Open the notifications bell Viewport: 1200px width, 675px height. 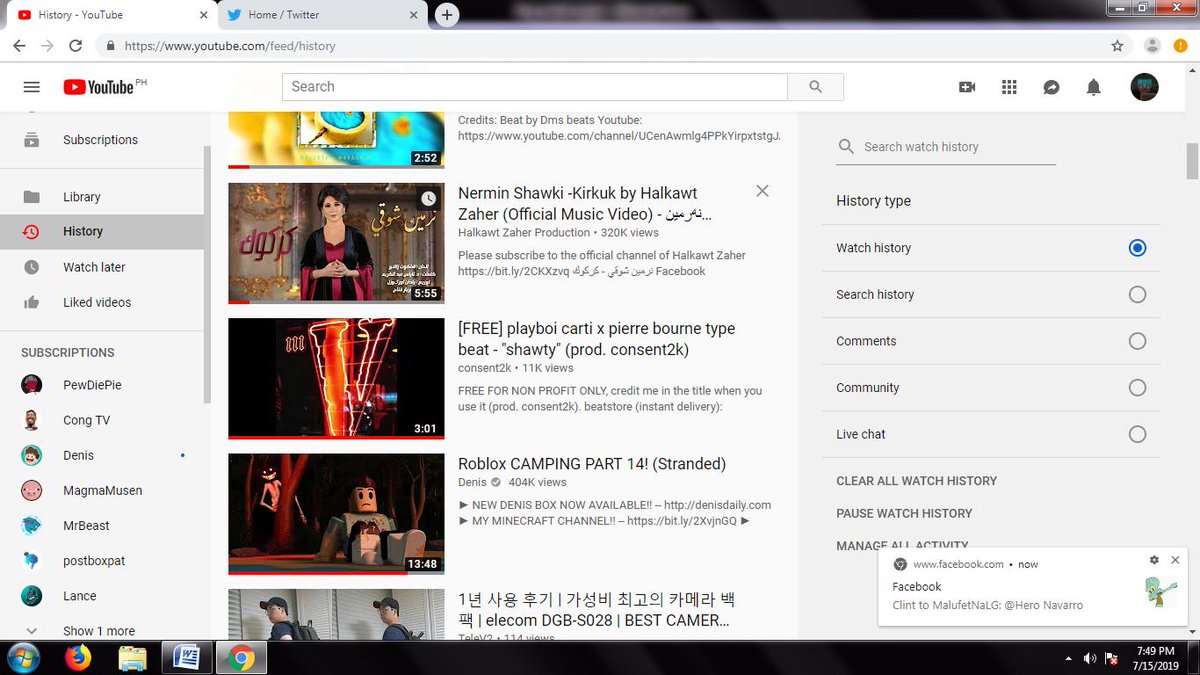click(1094, 87)
